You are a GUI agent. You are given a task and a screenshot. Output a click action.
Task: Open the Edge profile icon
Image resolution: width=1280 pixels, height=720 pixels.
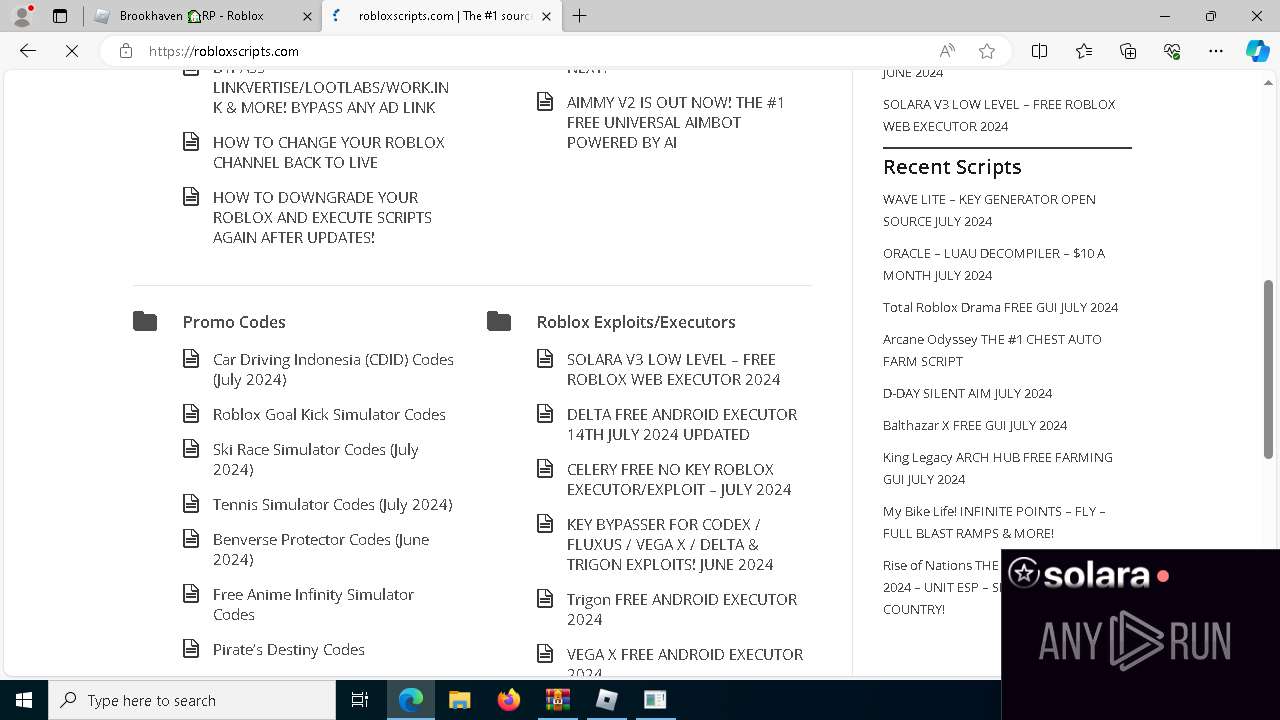(22, 16)
